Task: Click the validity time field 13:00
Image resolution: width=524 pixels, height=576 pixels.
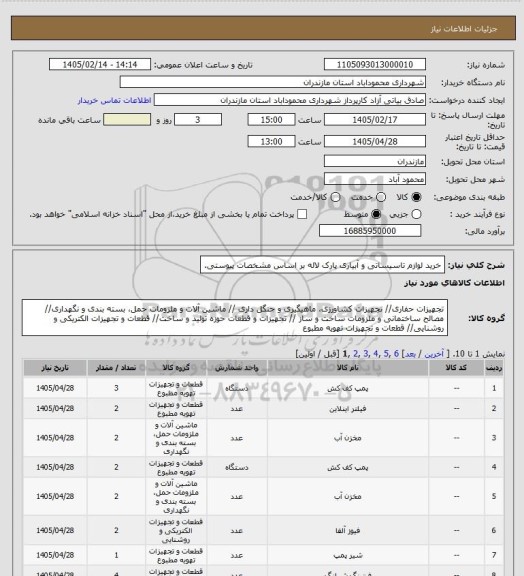Action: pyautogui.click(x=272, y=141)
